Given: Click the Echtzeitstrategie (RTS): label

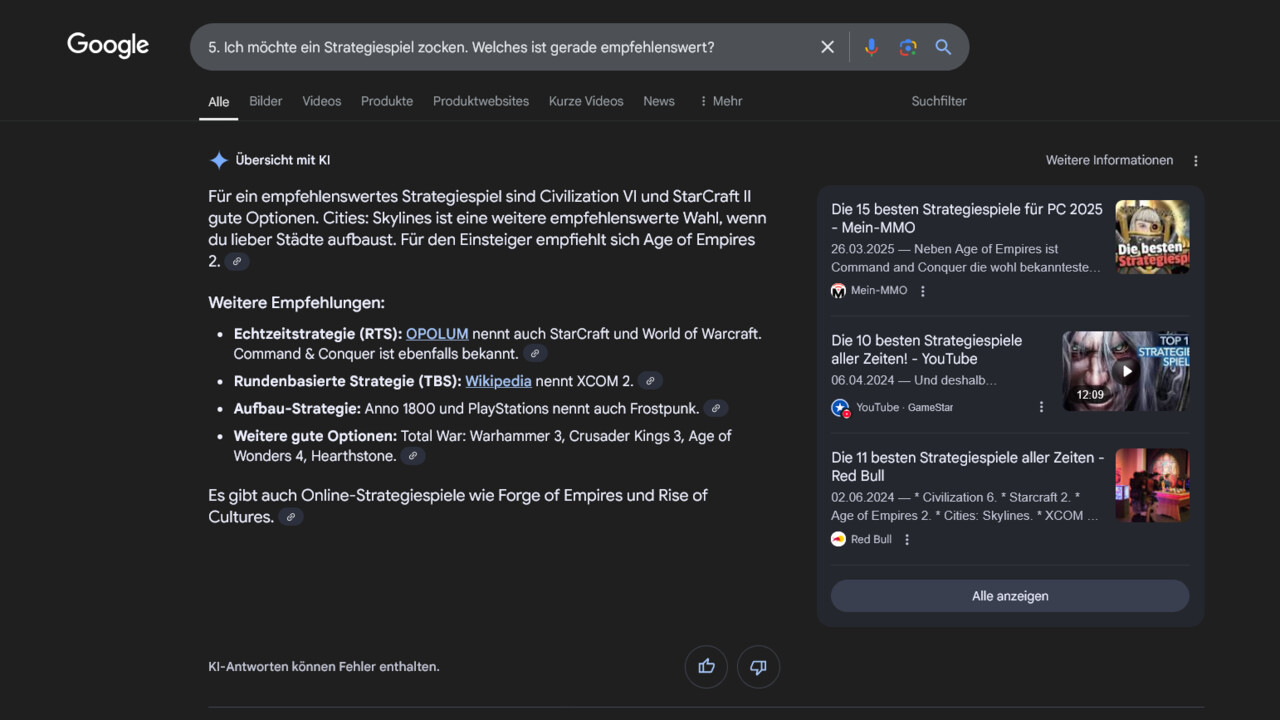Looking at the screenshot, I should click(318, 334).
